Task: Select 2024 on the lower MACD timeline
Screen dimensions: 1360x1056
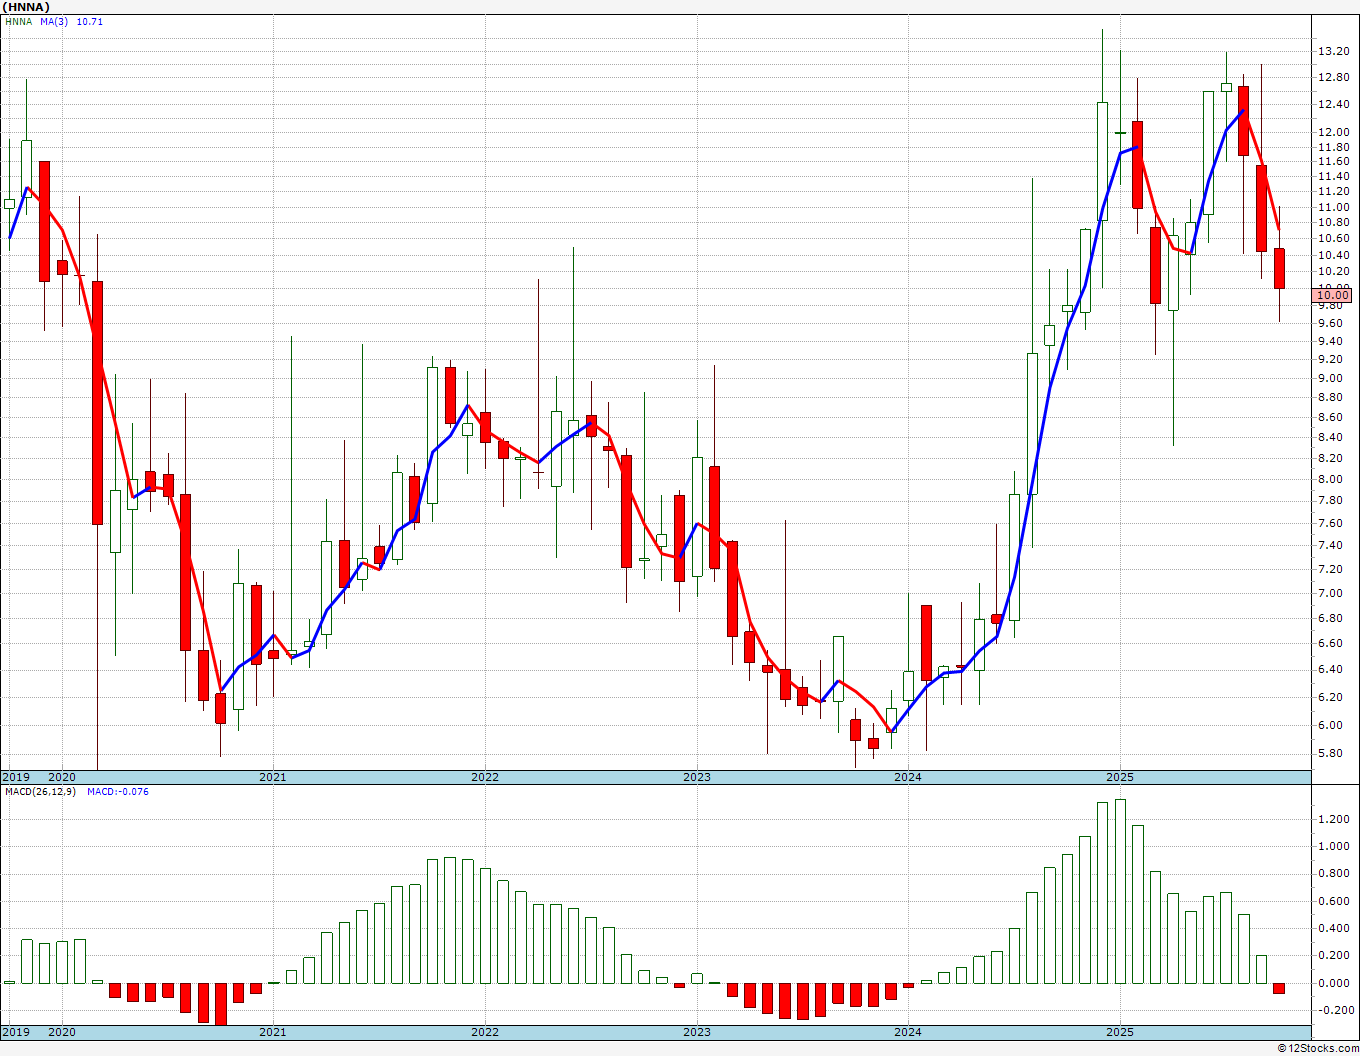Action: tap(908, 1032)
